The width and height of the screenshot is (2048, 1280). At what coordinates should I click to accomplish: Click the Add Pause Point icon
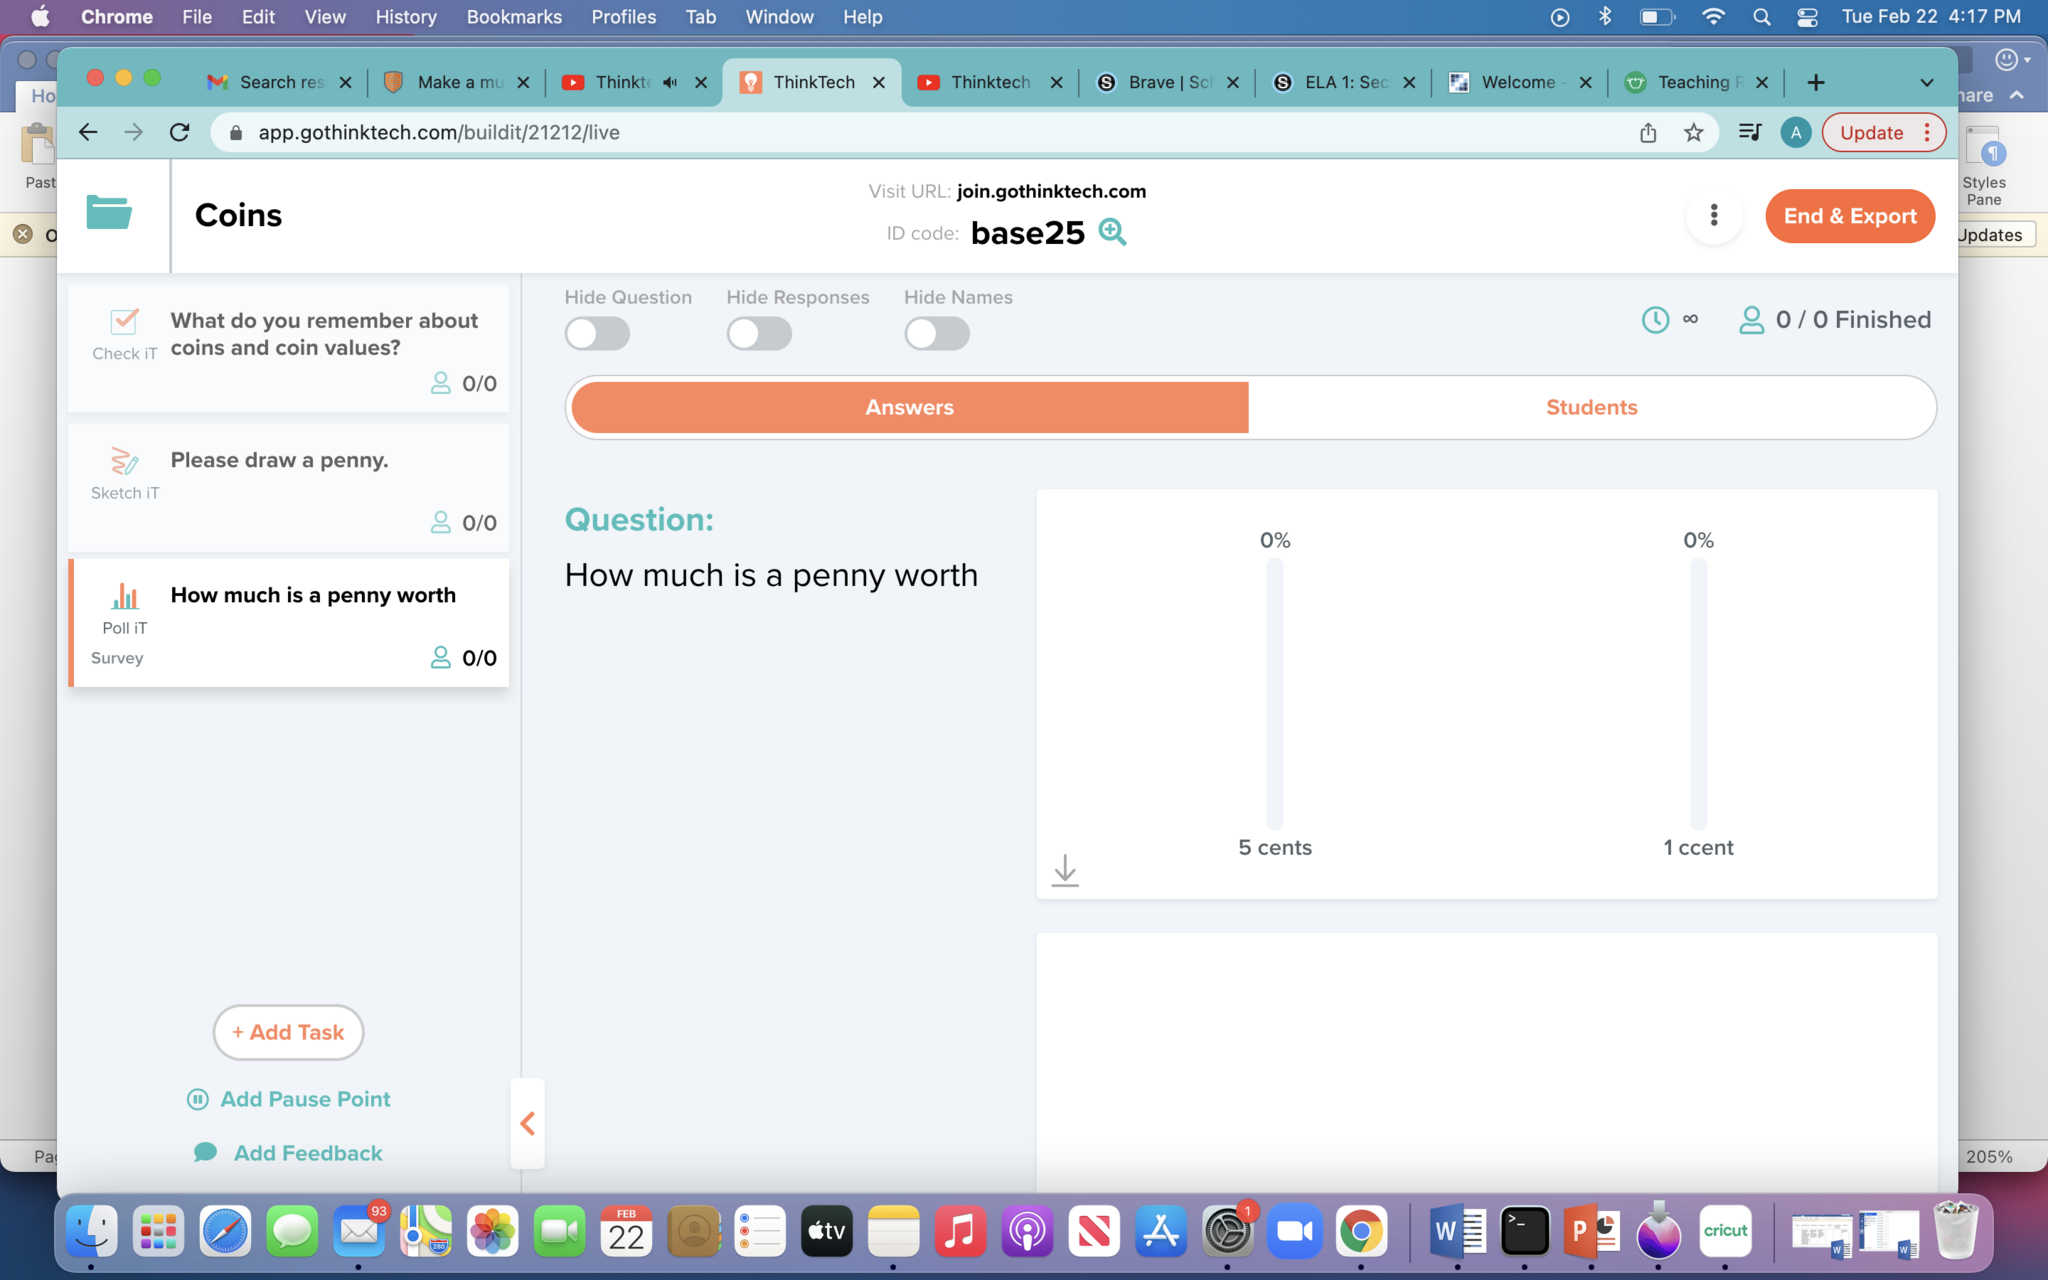click(x=198, y=1099)
